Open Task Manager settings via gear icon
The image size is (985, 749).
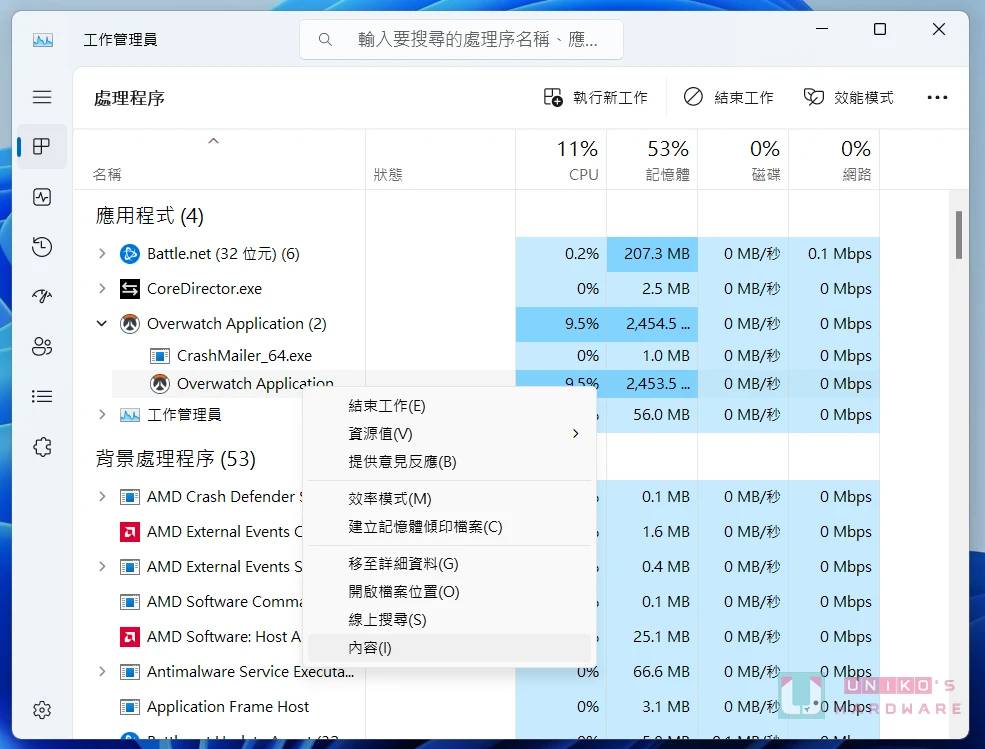[41, 710]
